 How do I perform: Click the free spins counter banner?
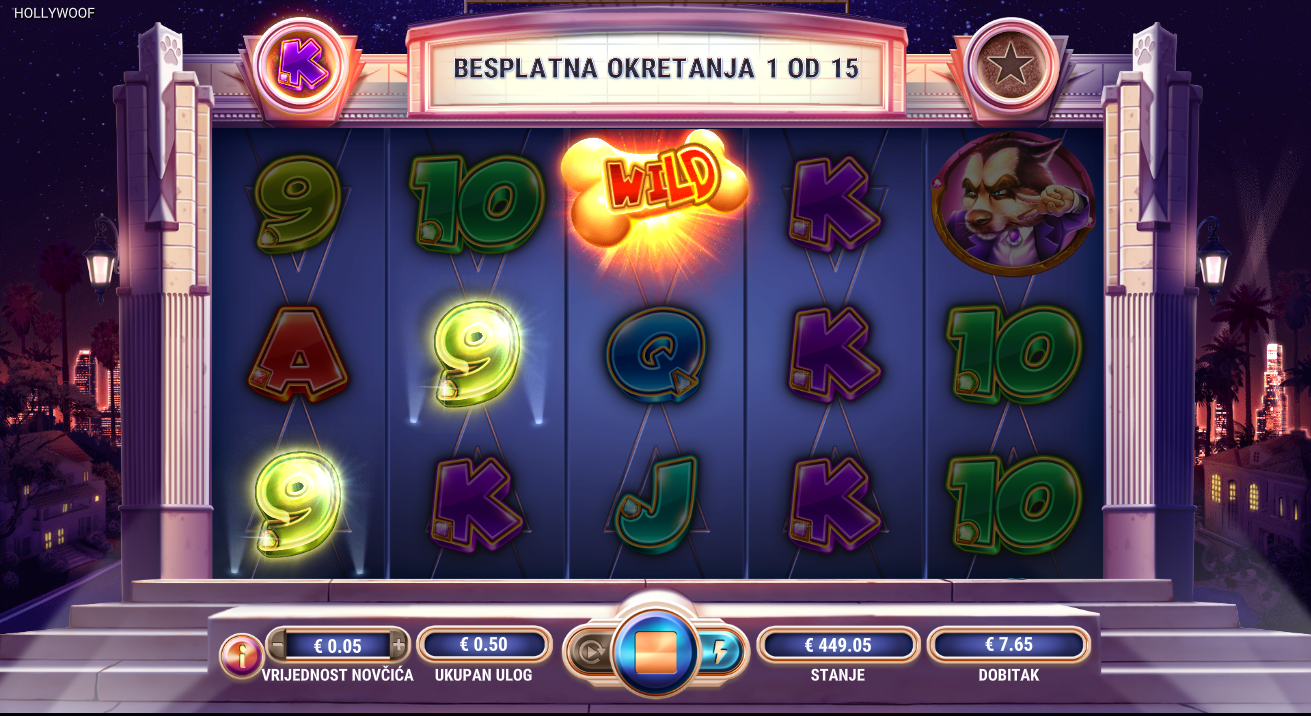[x=656, y=68]
